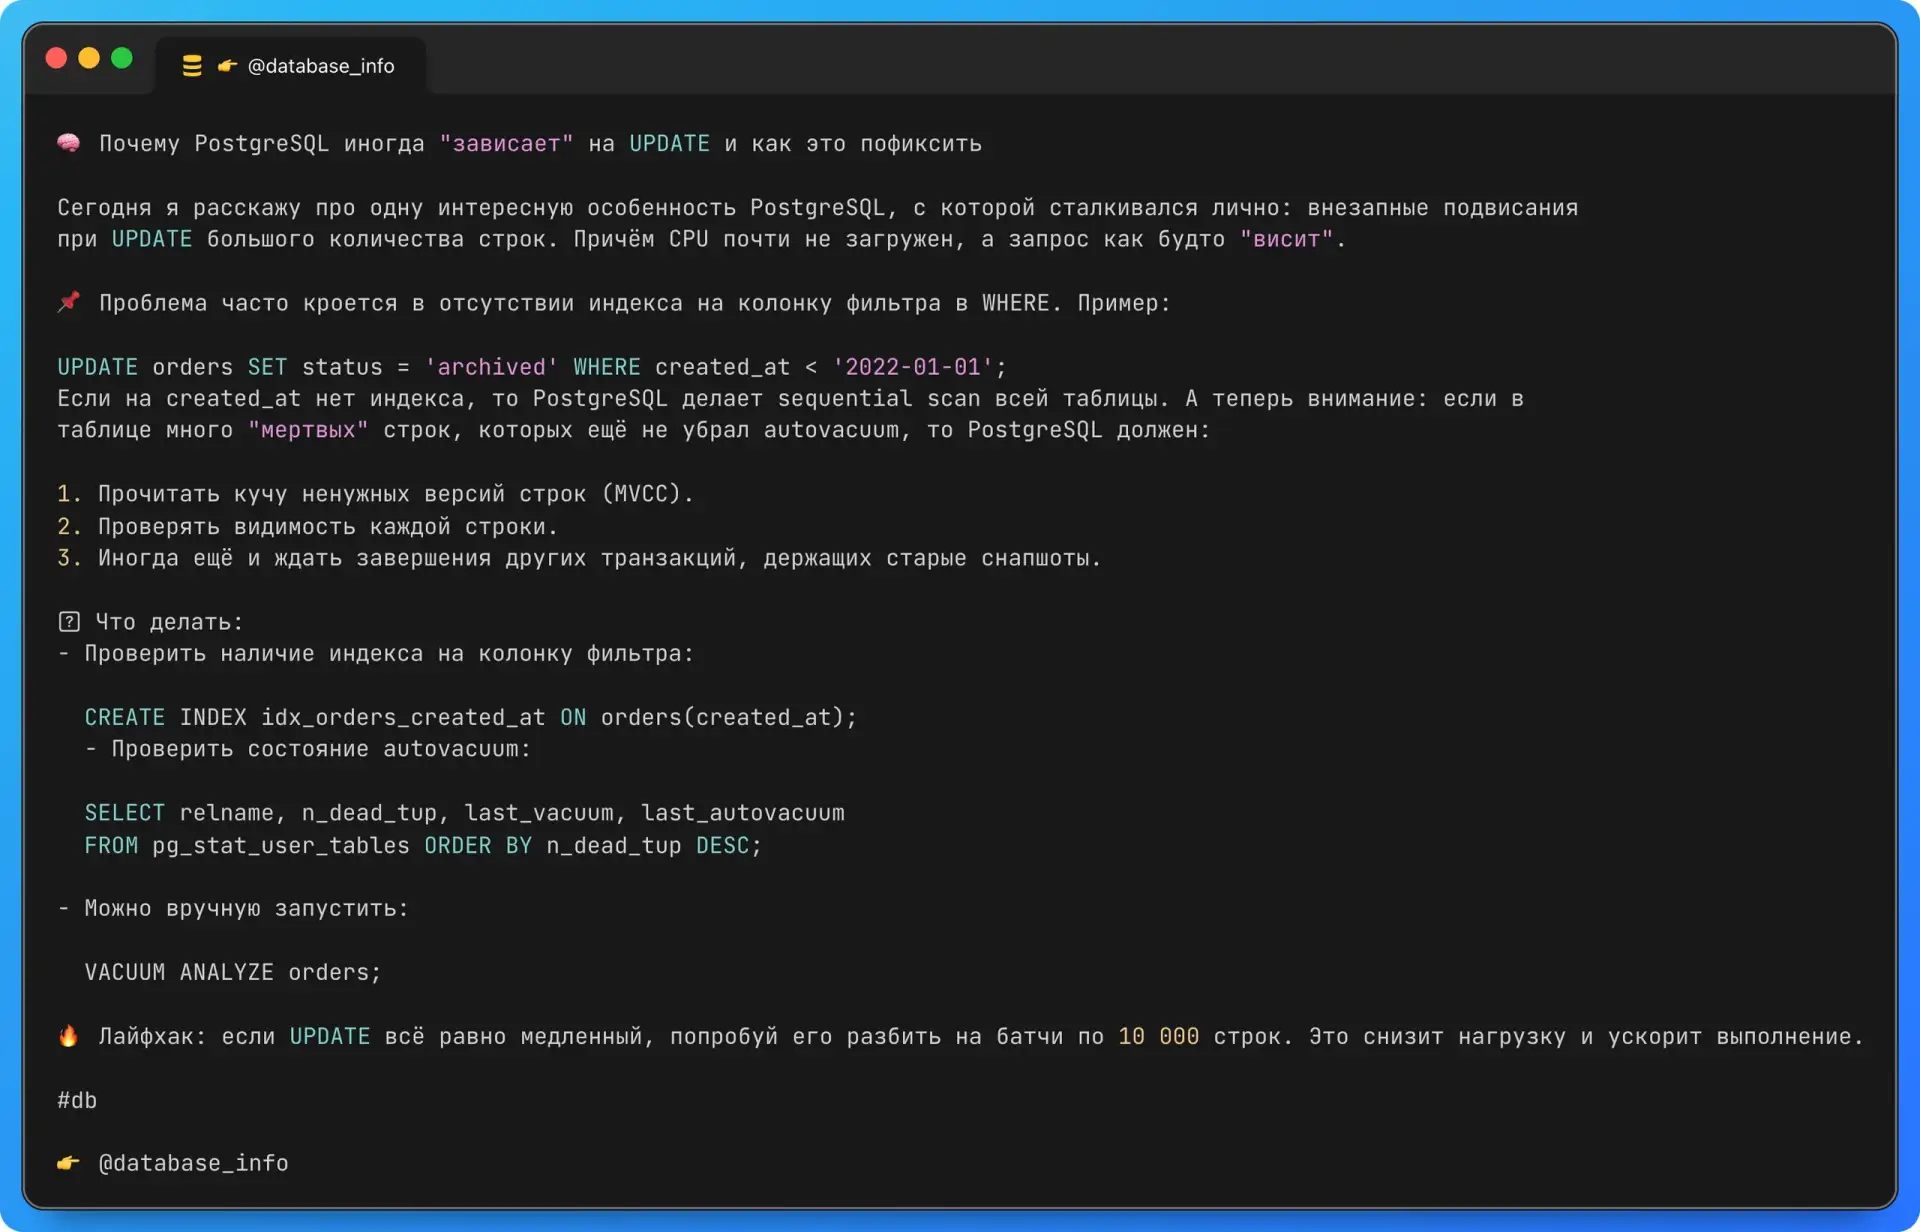Click list item '3. Иногда ещё и ждать завершения'

point(579,558)
